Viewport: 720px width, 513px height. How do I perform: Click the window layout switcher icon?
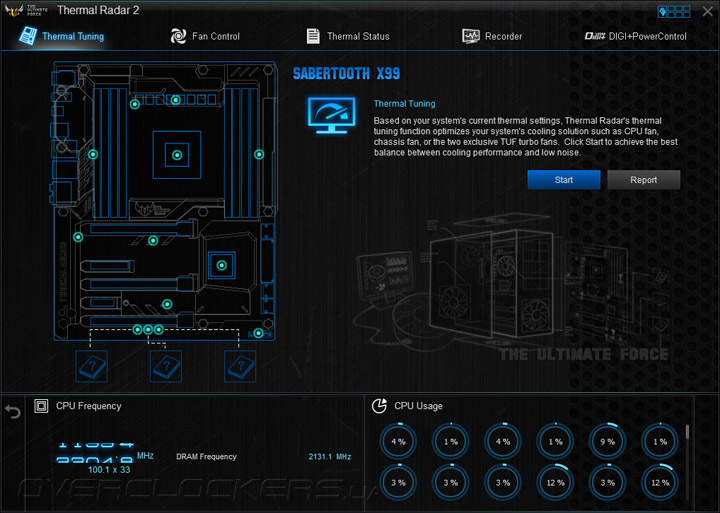[674, 11]
